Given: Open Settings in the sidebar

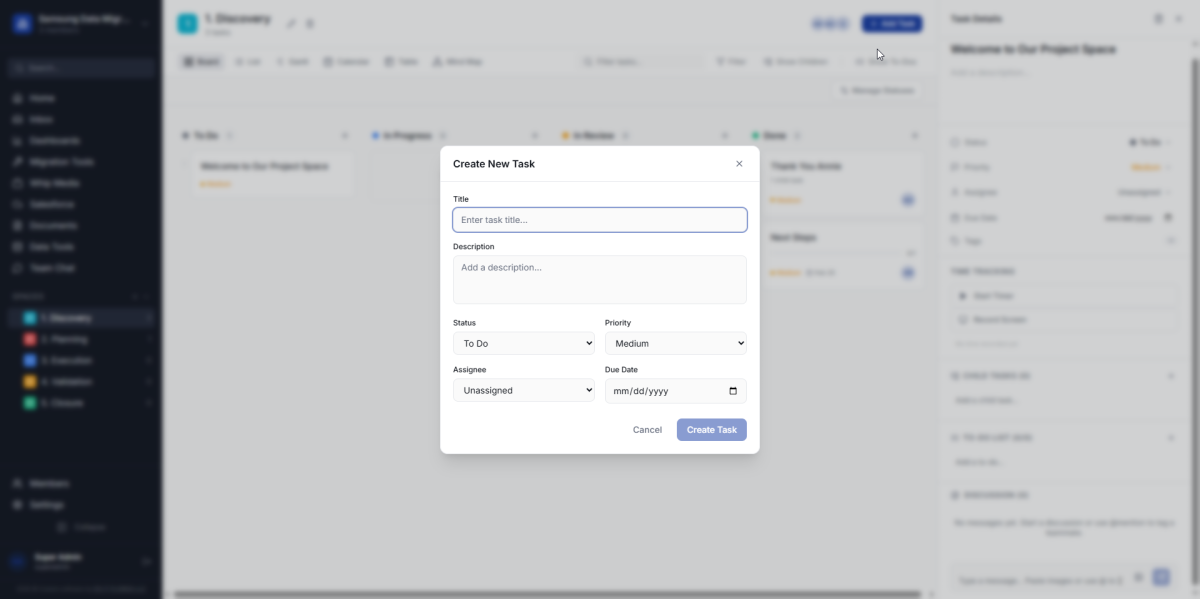Looking at the screenshot, I should click(46, 505).
